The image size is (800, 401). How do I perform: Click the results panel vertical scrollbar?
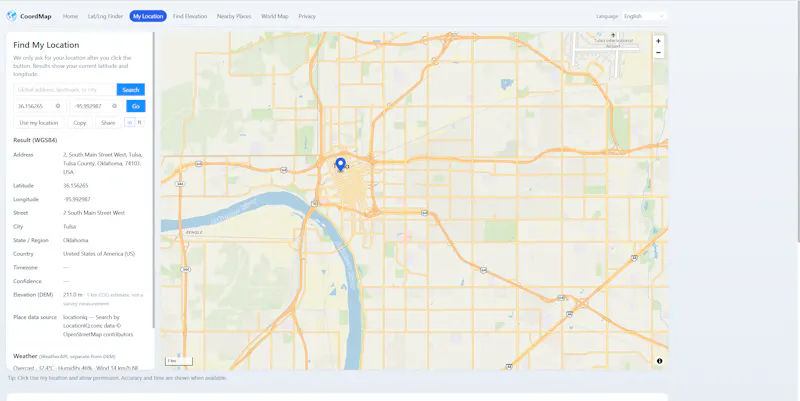(153, 181)
